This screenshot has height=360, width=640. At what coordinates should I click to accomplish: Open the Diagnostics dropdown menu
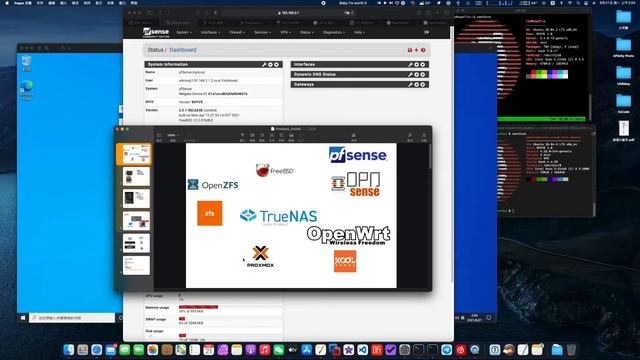(x=334, y=32)
